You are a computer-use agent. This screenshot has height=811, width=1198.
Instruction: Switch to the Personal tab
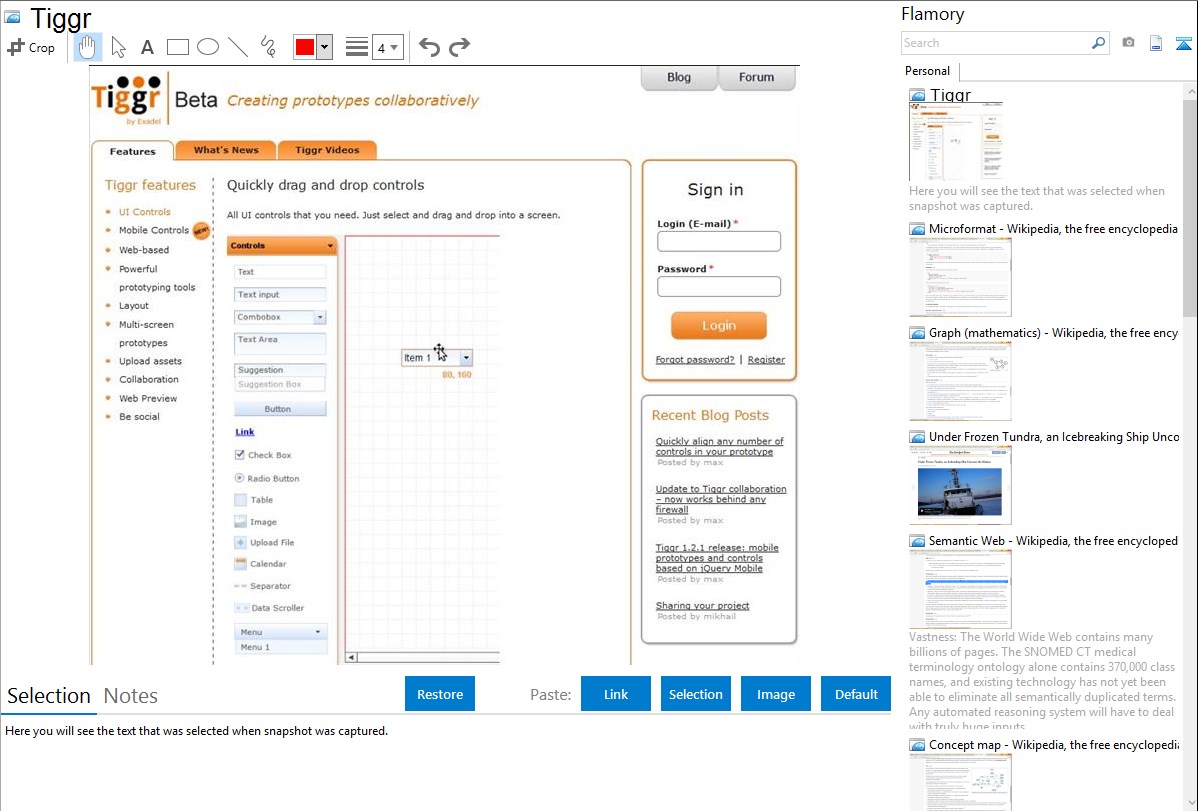[x=928, y=71]
